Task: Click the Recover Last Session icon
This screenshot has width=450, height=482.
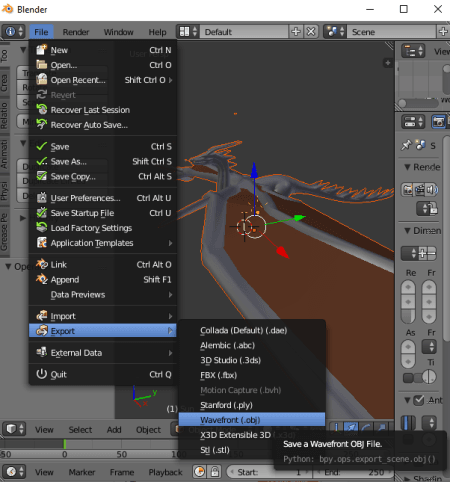Action: coord(42,109)
